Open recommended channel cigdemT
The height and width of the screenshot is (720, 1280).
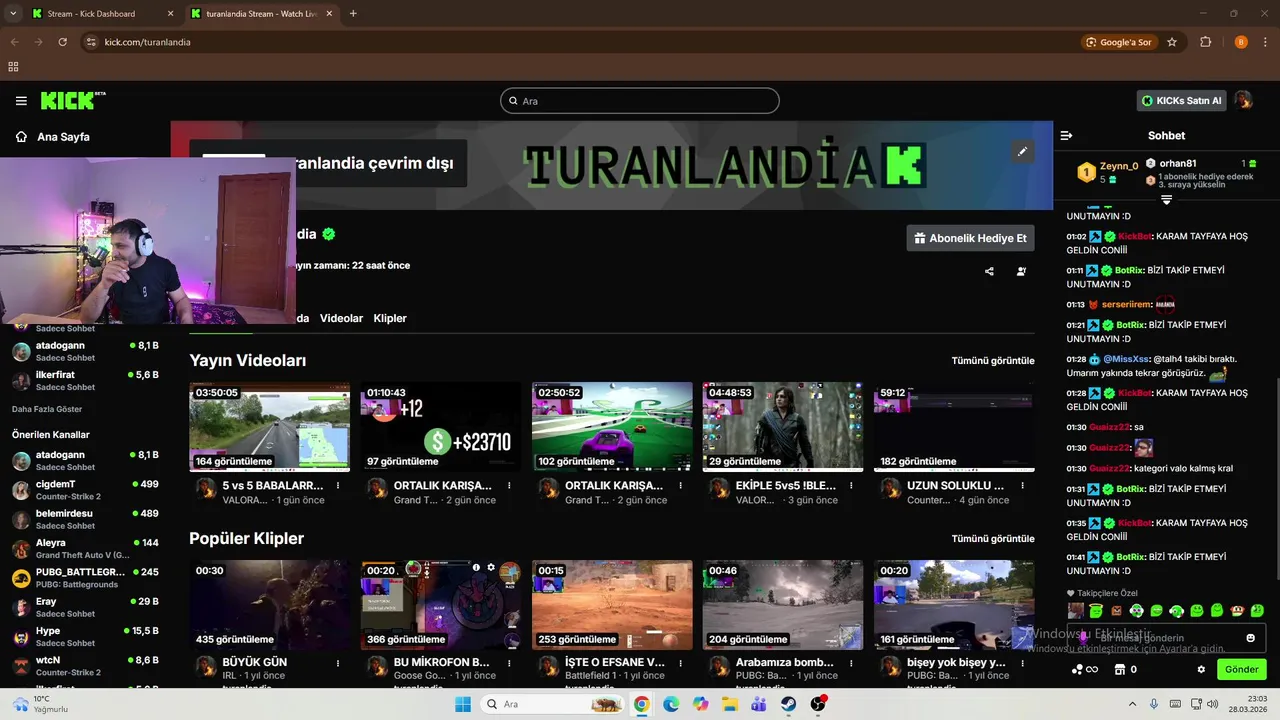pos(85,490)
